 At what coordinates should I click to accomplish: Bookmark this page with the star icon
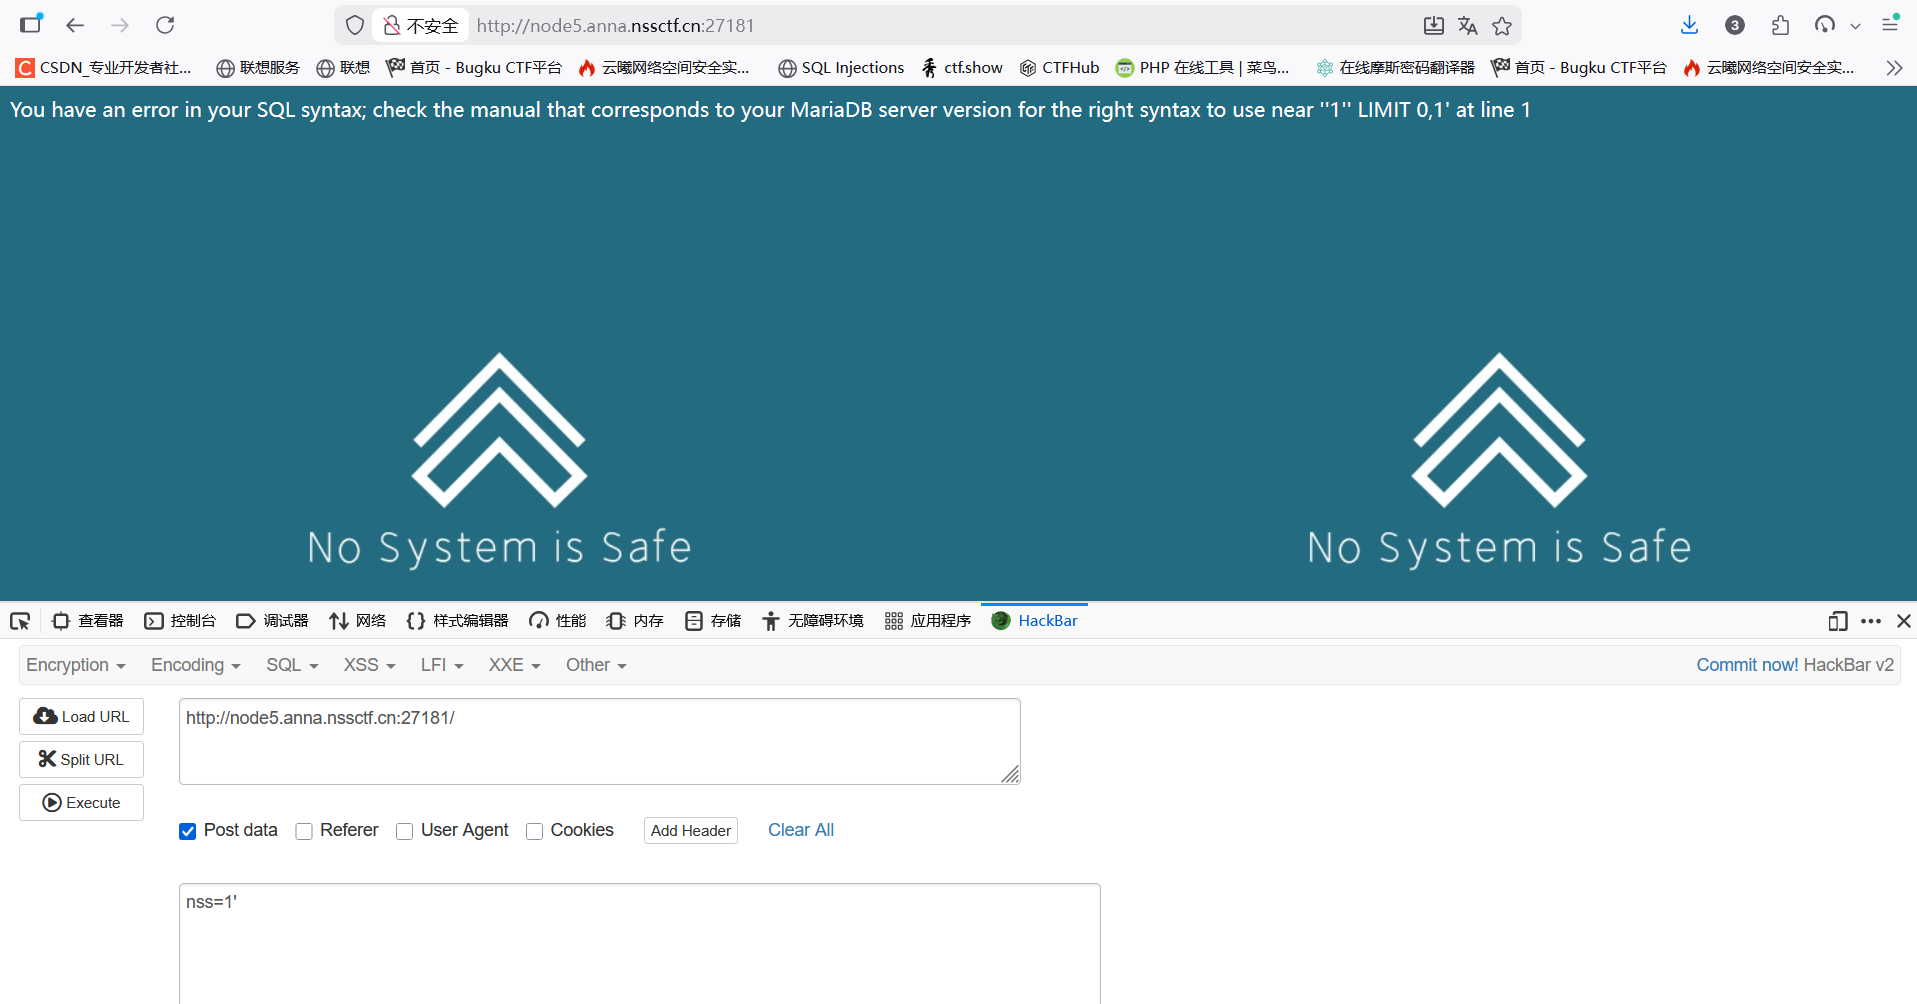tap(1502, 26)
